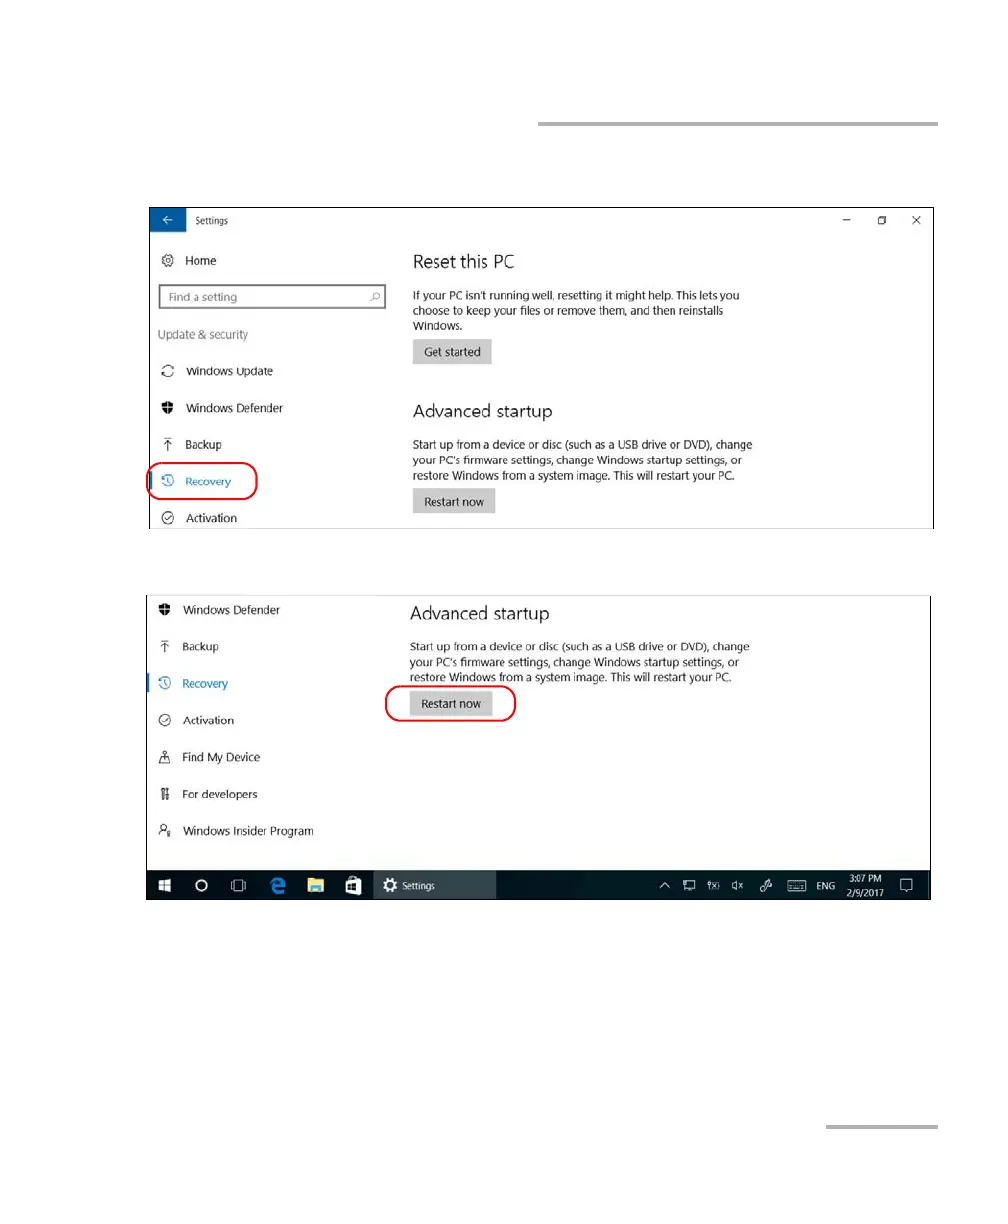The width and height of the screenshot is (1008, 1224).
Task: Show hidden tray icons chevron
Action: tap(664, 885)
